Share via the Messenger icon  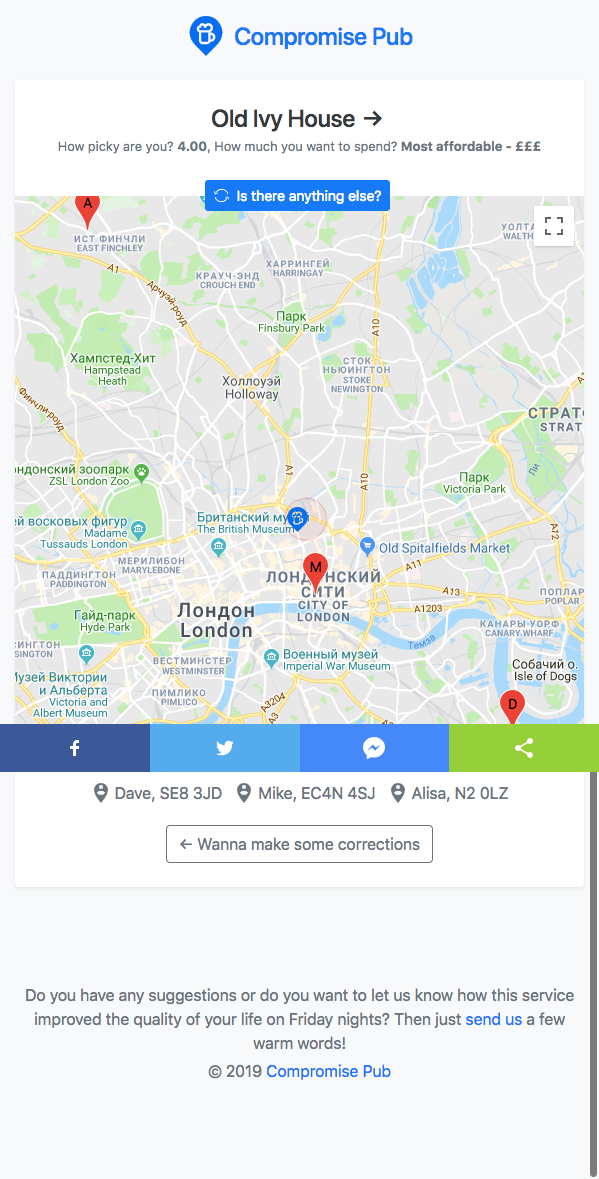coord(374,747)
